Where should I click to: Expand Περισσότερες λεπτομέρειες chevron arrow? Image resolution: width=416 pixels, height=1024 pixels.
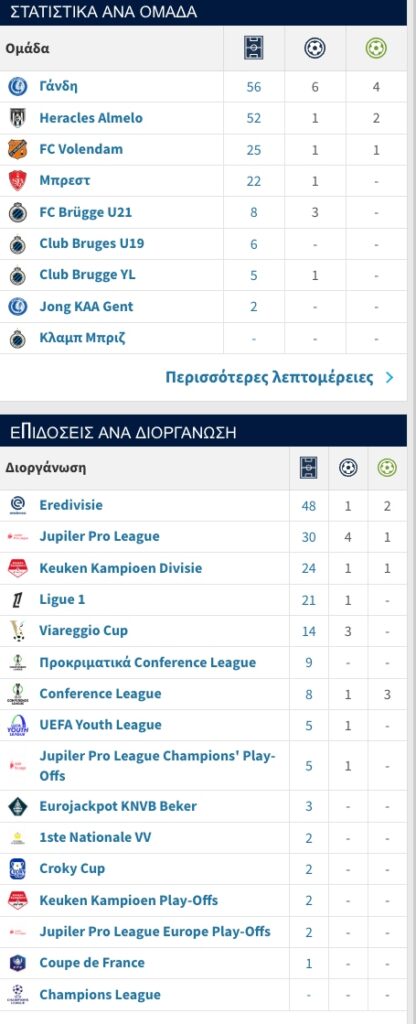pos(390,377)
